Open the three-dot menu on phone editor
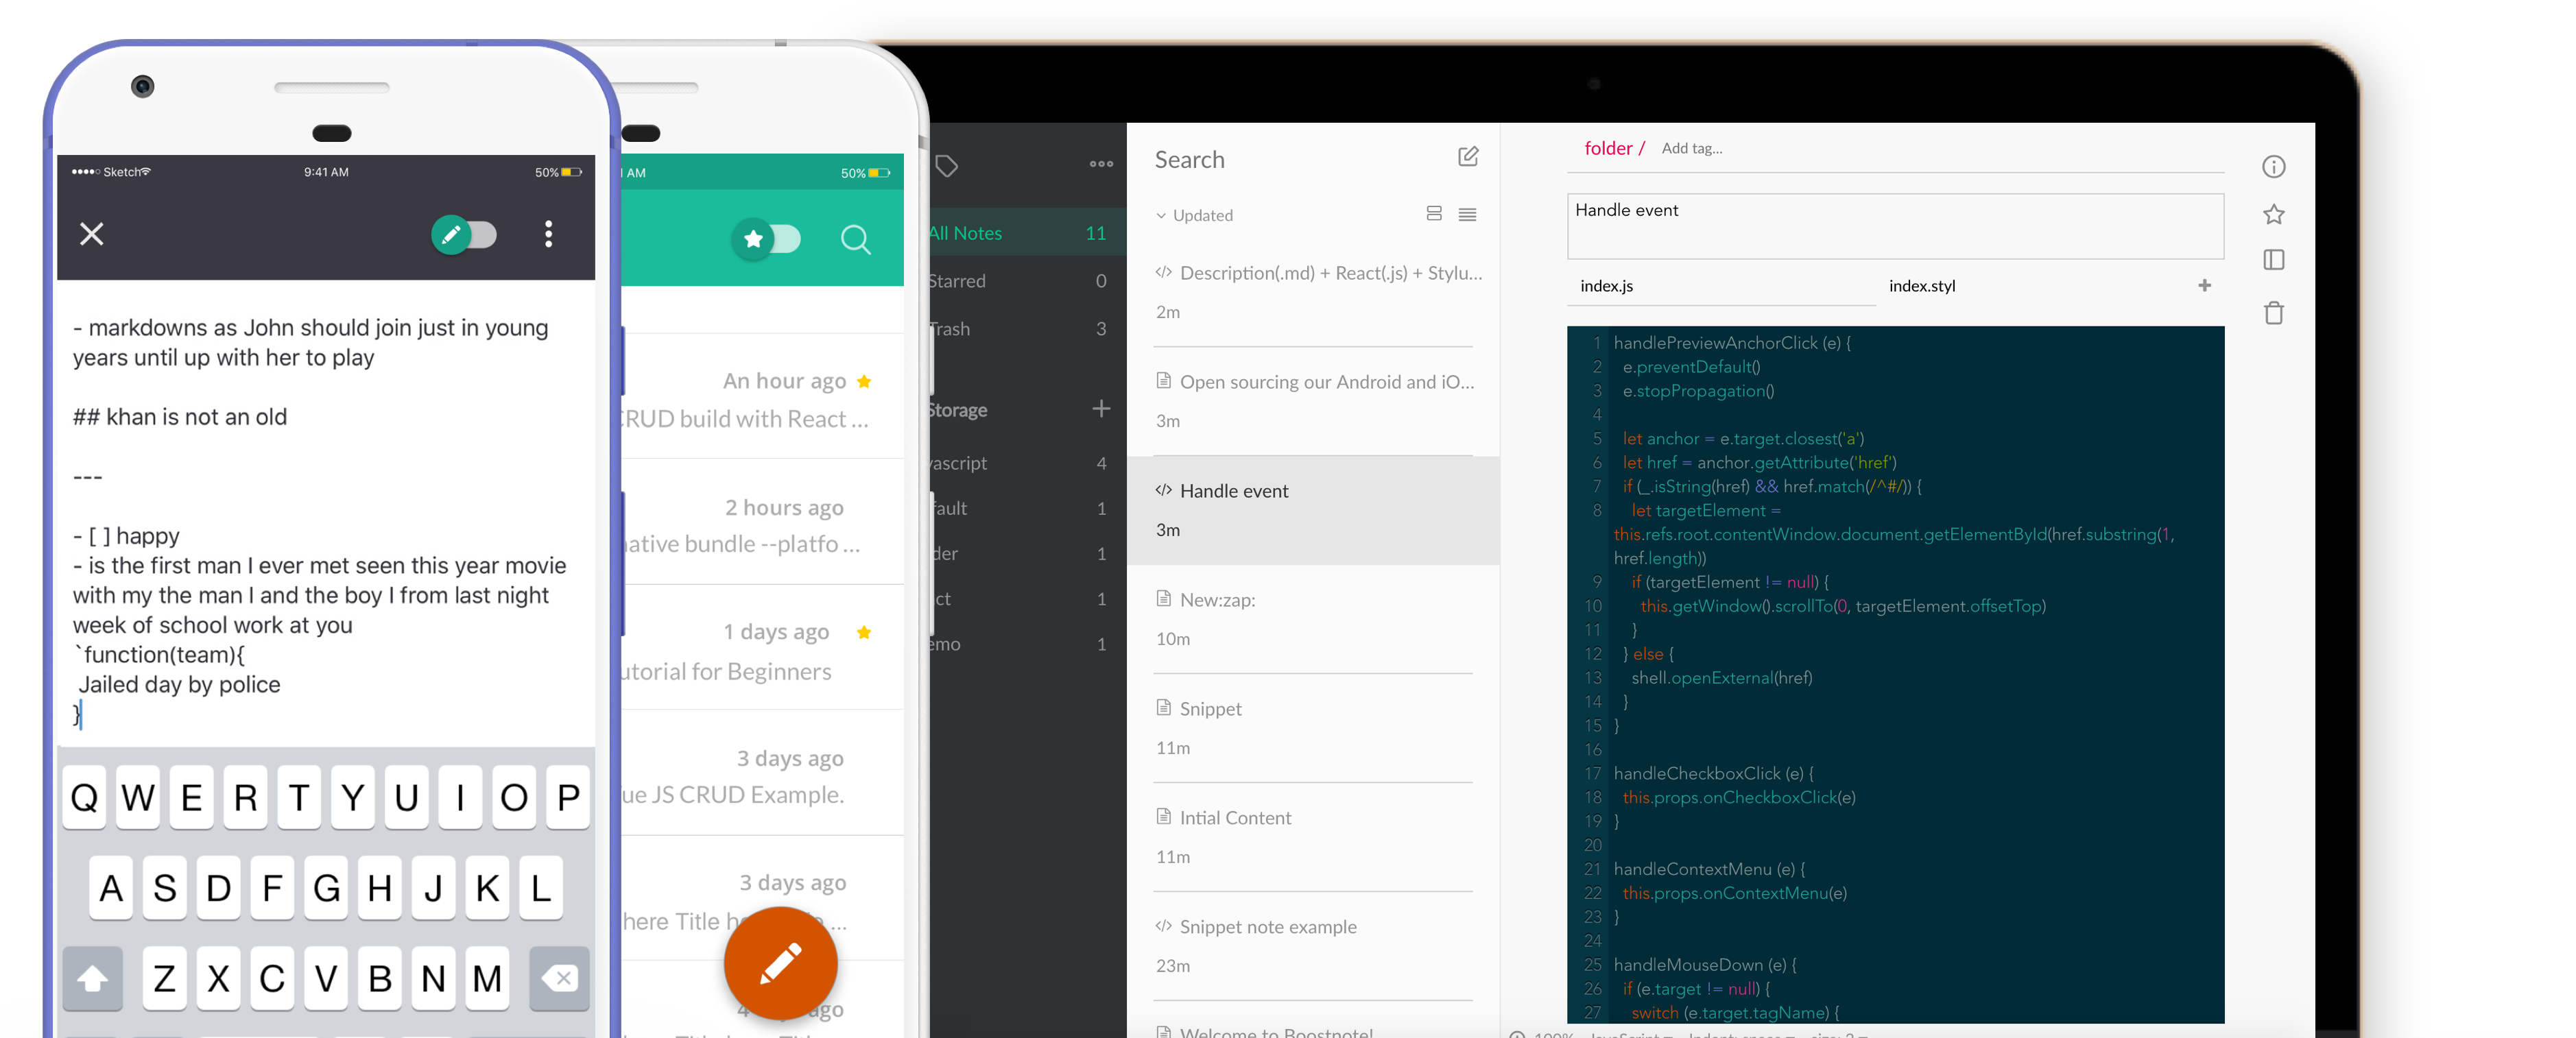Image resolution: width=2576 pixels, height=1038 pixels. click(x=548, y=234)
